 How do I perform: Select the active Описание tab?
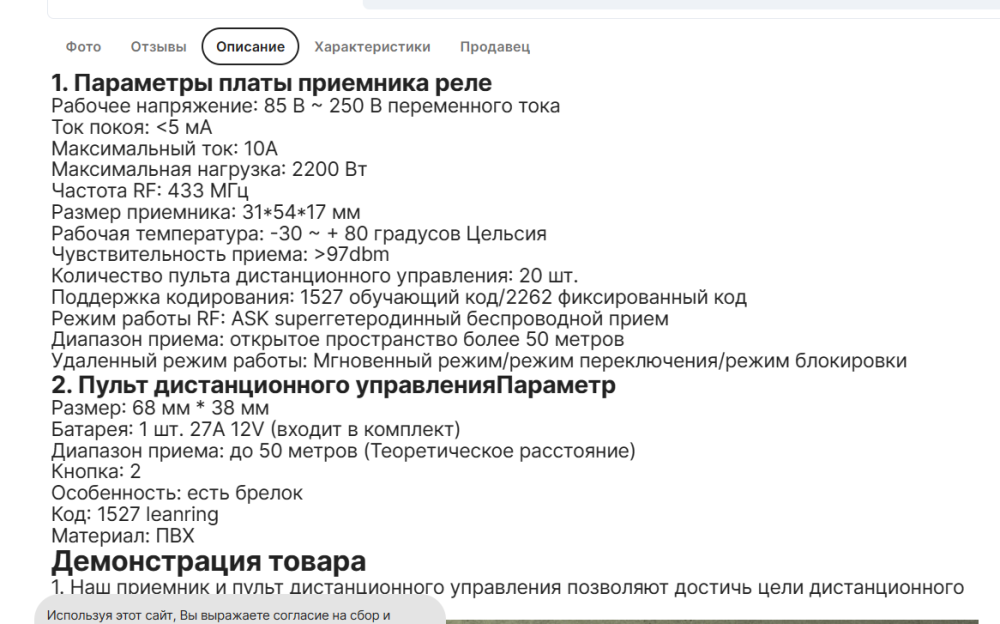(x=248, y=46)
